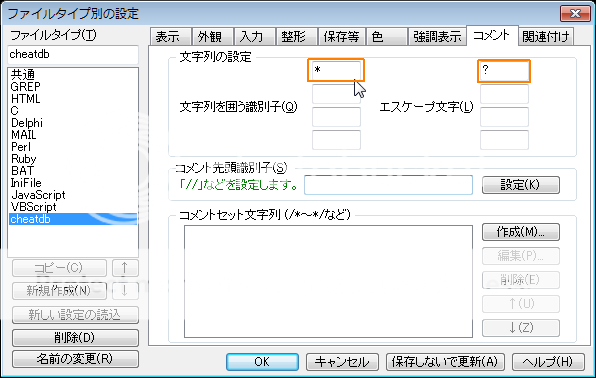The width and height of the screenshot is (596, 378).
Task: Click the up arrow button beside コピー
Action: coord(125,268)
